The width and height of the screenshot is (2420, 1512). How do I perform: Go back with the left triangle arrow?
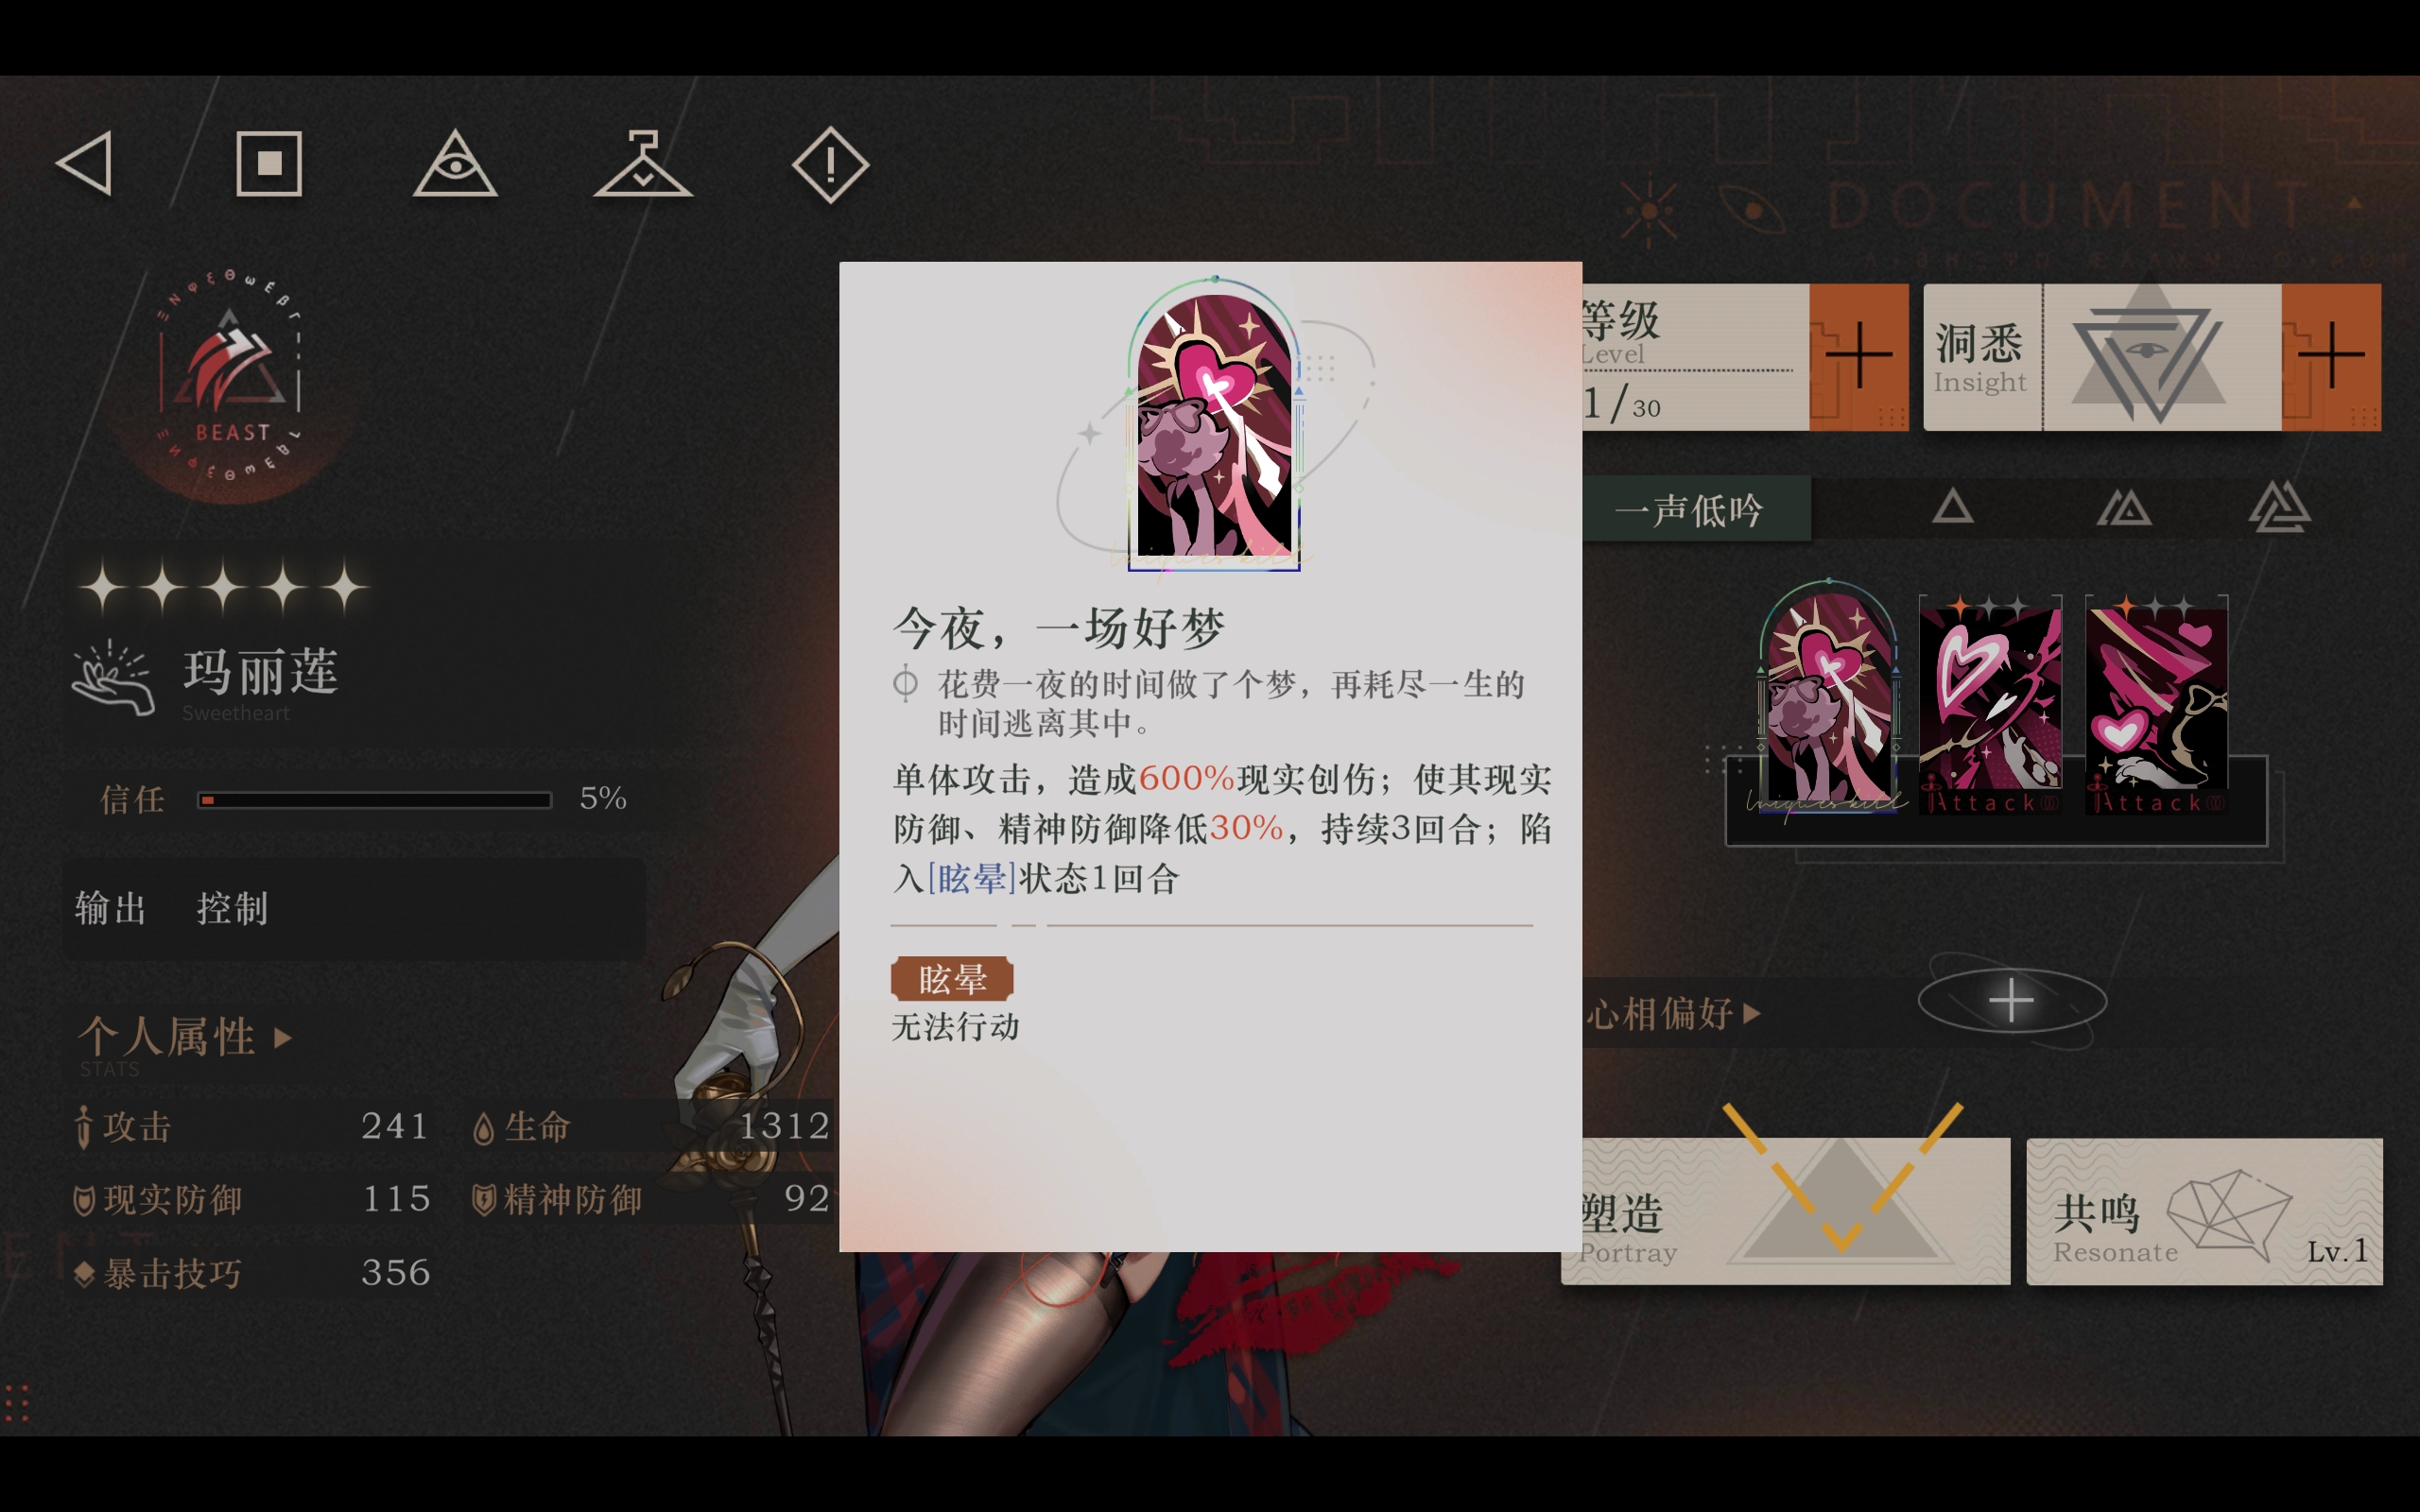(84, 164)
